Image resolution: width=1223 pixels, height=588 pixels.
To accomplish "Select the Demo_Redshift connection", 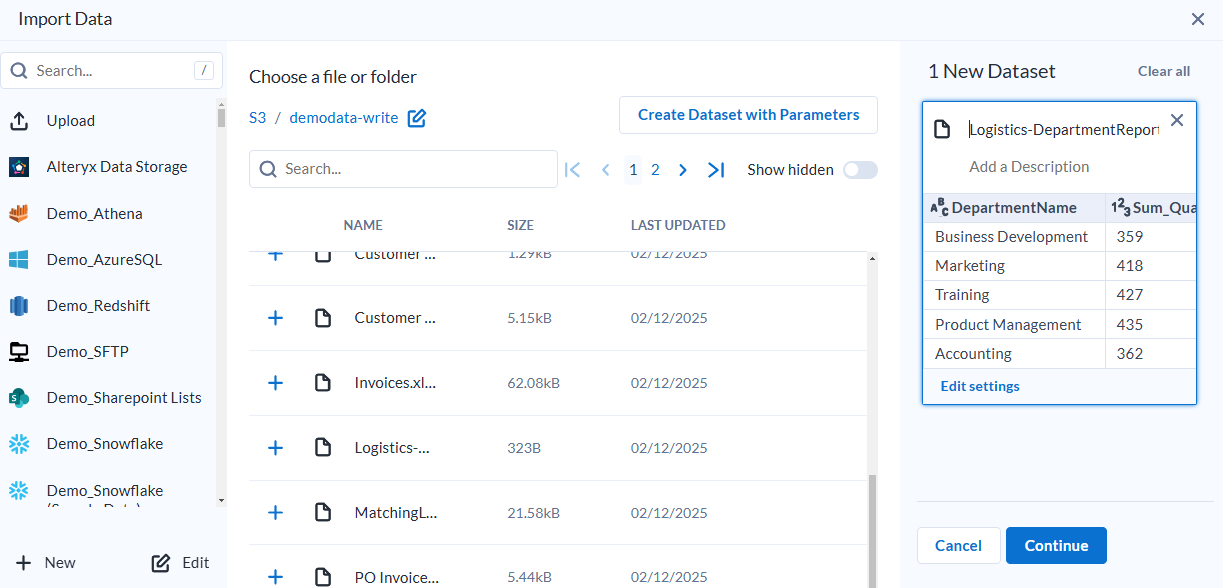I will [x=98, y=306].
